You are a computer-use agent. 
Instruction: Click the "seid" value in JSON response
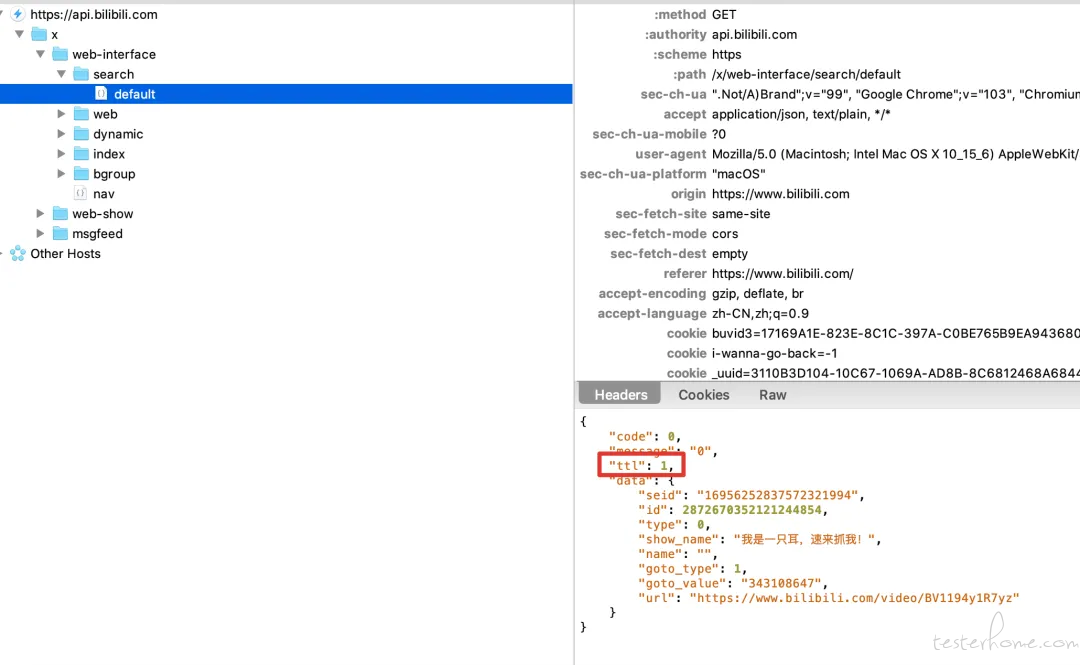[777, 495]
